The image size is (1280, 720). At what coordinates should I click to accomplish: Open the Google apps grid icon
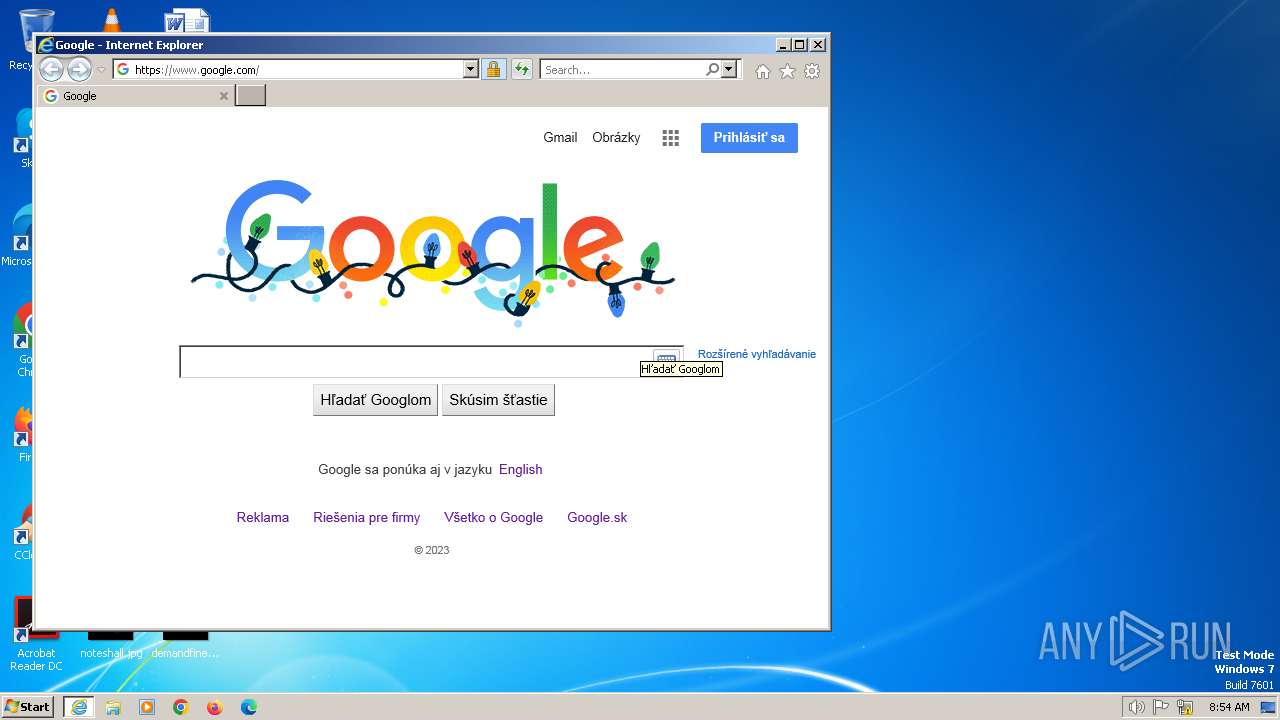(x=671, y=138)
